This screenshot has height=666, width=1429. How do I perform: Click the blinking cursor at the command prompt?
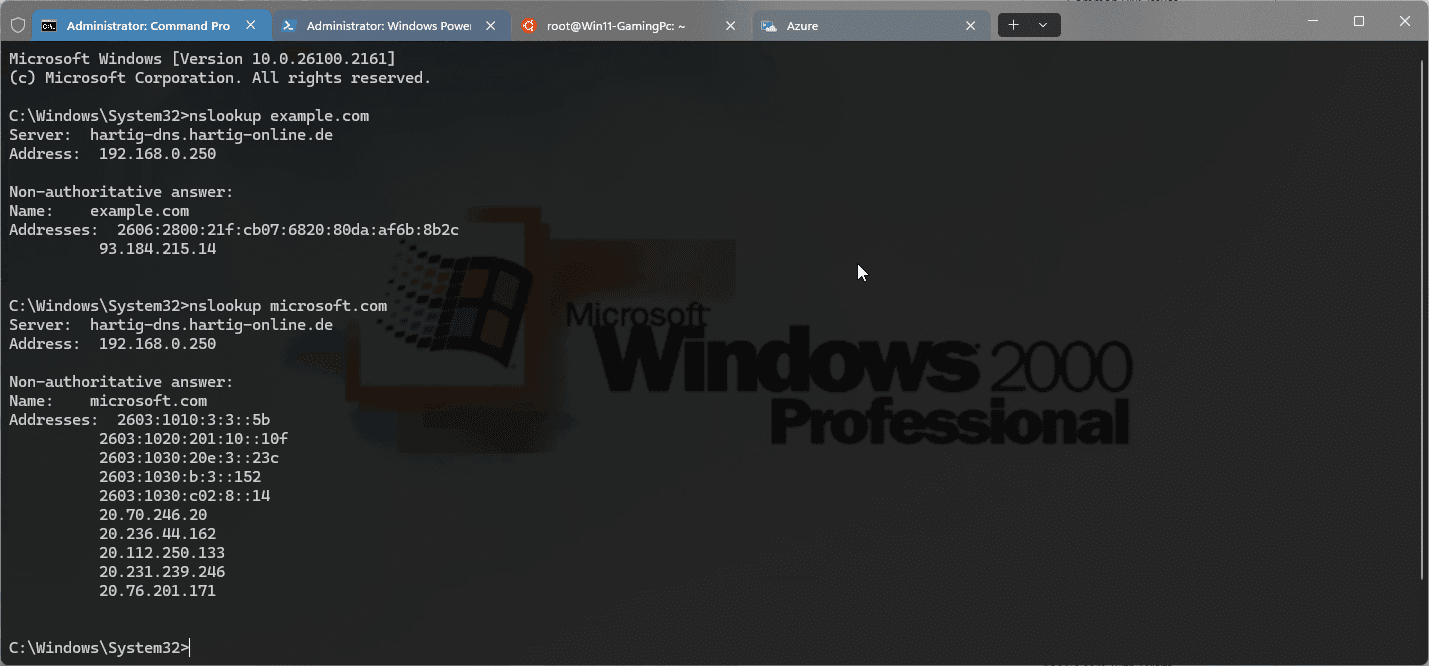pyautogui.click(x=189, y=647)
